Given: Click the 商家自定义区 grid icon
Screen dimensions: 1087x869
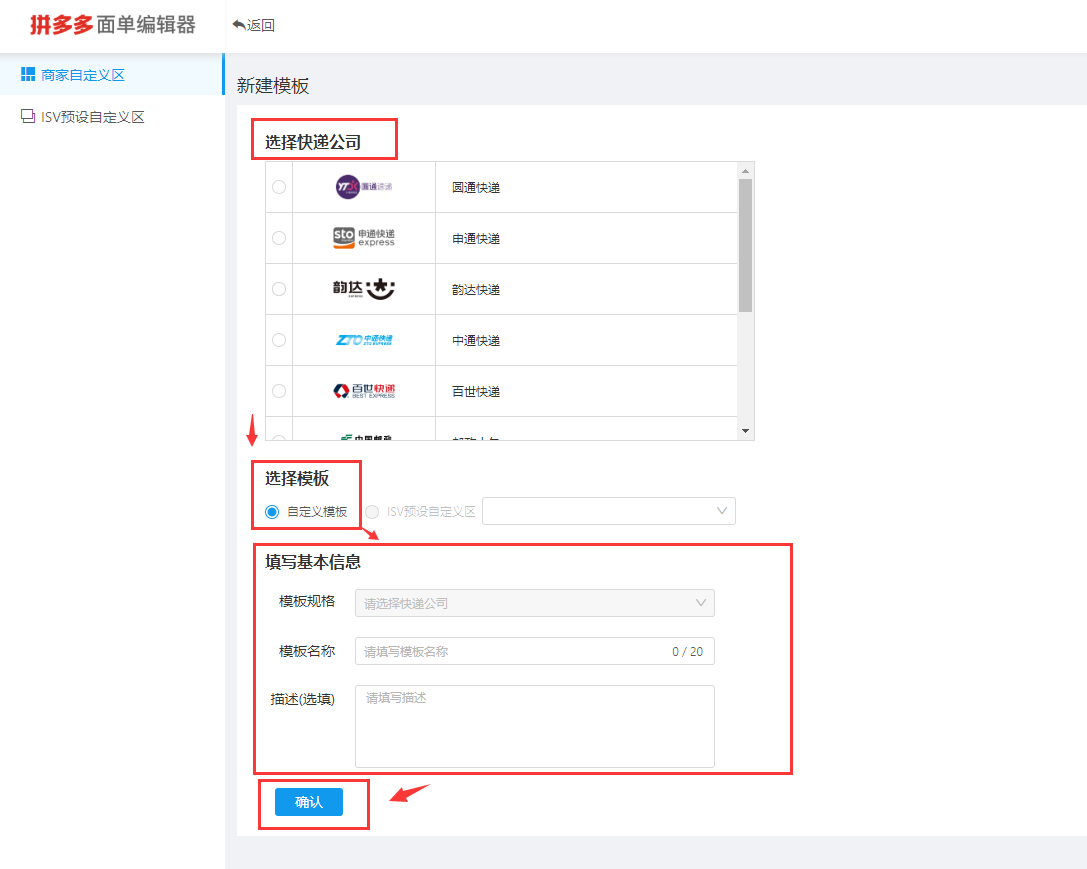Looking at the screenshot, I should [x=28, y=74].
